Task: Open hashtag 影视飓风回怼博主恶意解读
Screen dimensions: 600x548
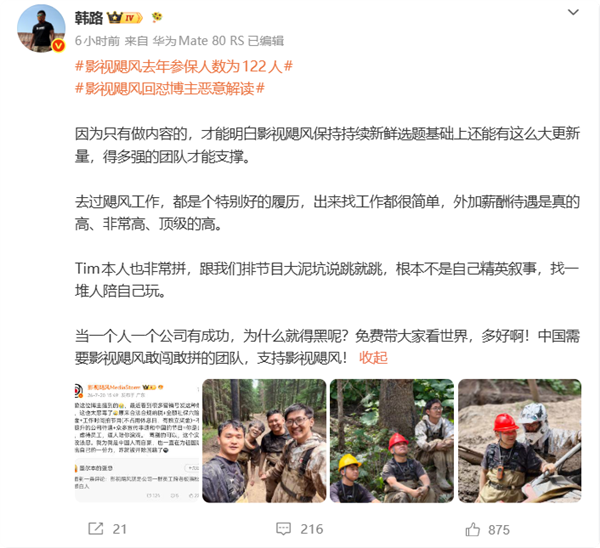Action: tap(170, 89)
